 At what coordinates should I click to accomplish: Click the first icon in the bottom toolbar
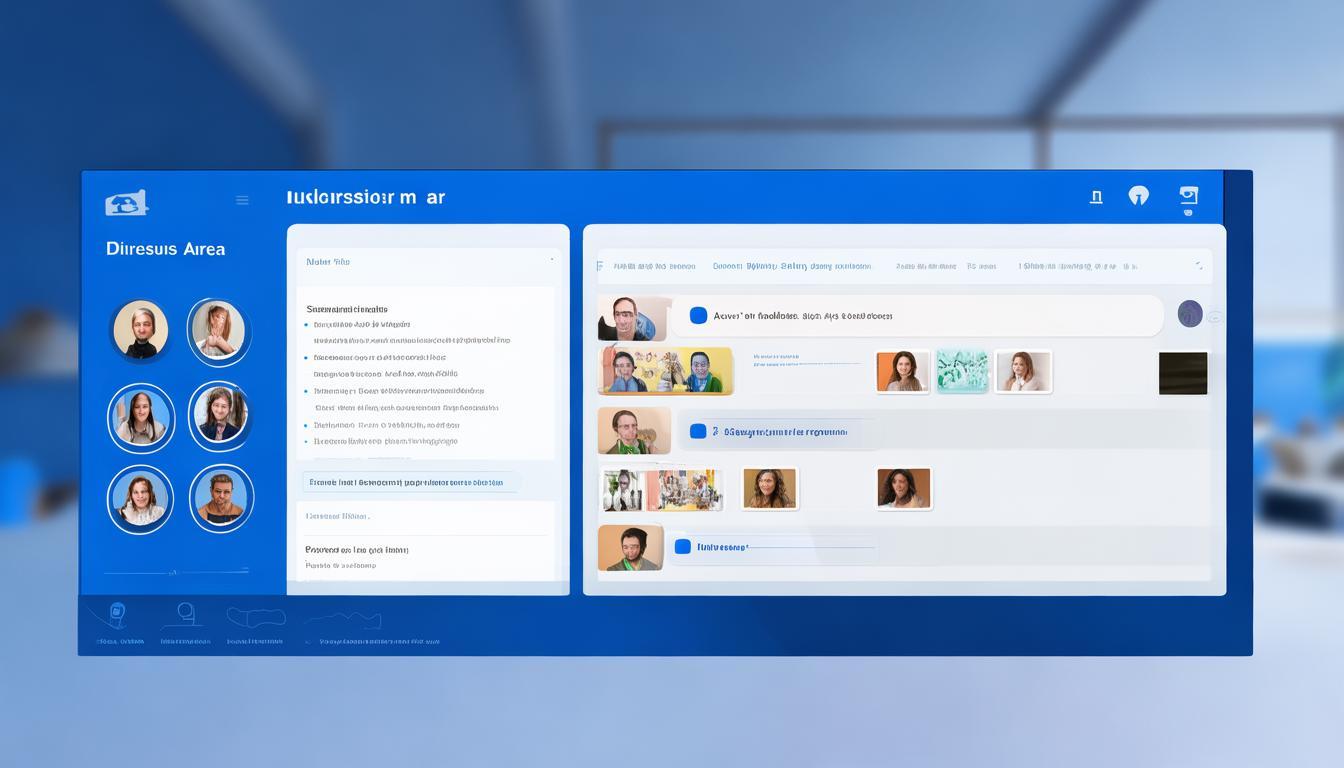pyautogui.click(x=117, y=613)
